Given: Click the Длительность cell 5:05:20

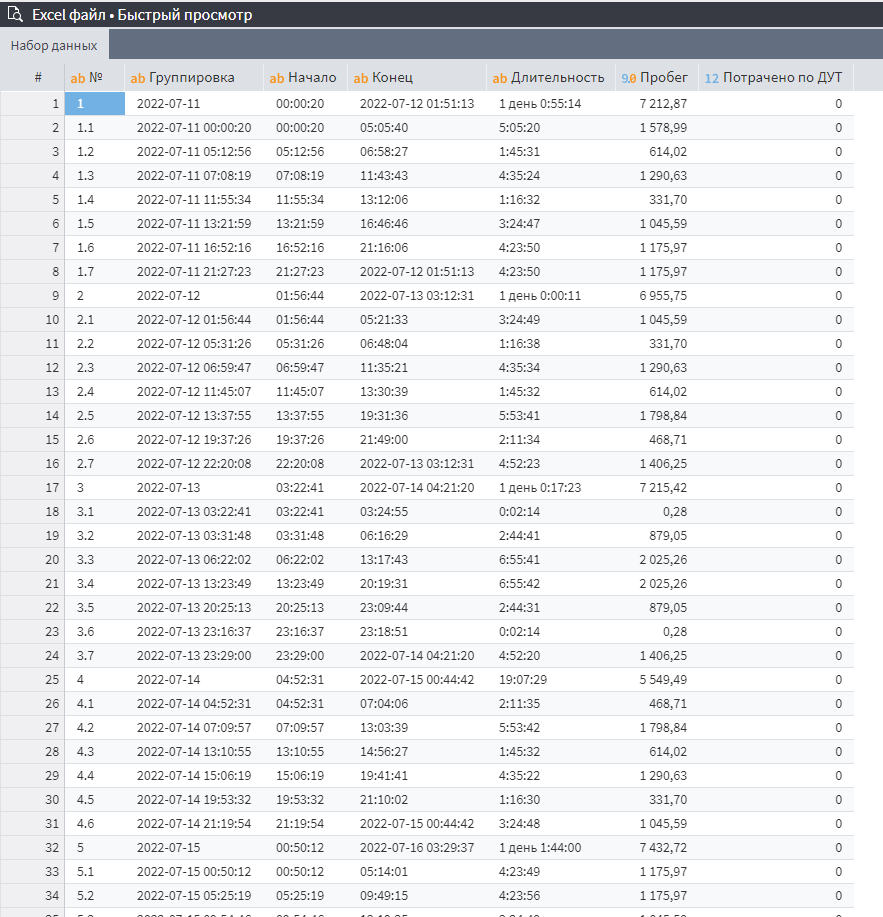Looking at the screenshot, I should 519,127.
